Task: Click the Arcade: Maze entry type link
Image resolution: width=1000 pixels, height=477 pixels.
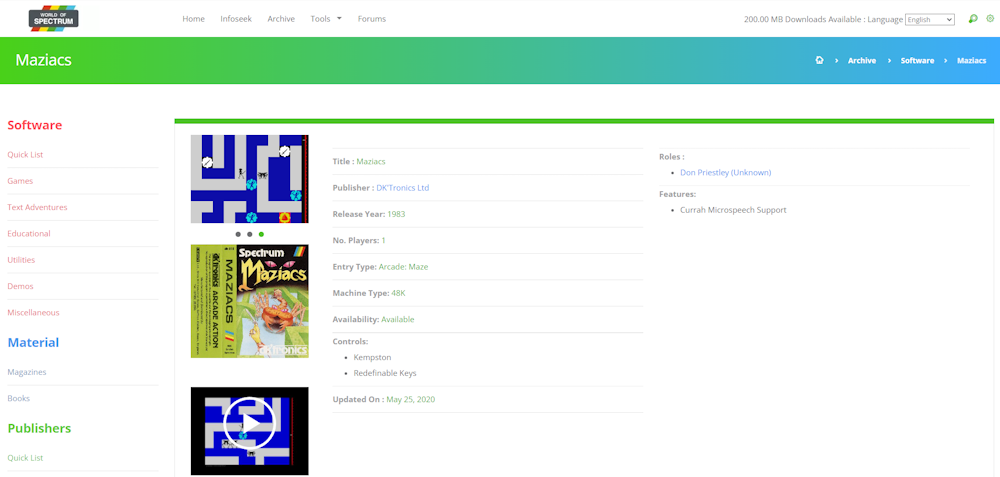Action: (x=403, y=267)
